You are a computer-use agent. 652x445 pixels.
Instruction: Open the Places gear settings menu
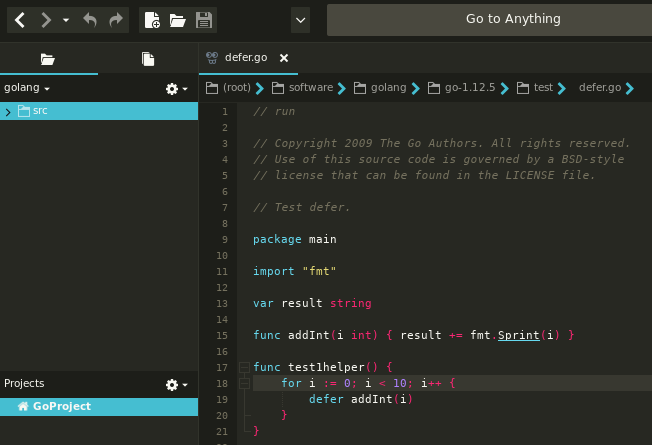[176, 89]
